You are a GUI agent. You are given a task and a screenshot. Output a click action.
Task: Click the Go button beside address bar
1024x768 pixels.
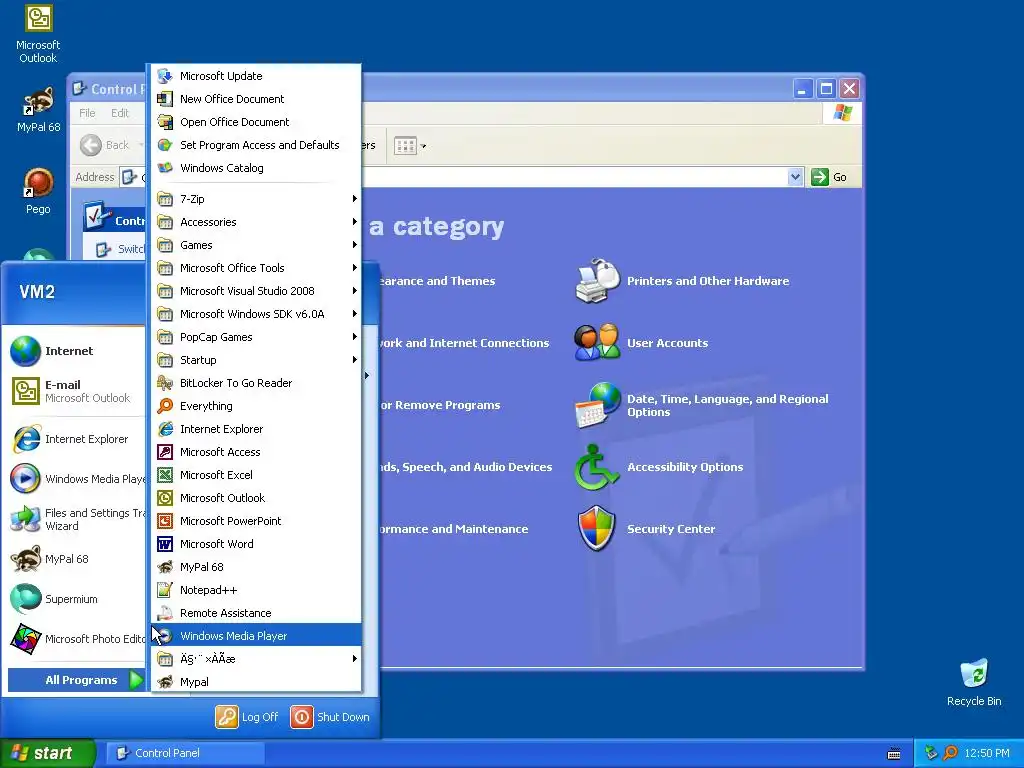coord(829,177)
